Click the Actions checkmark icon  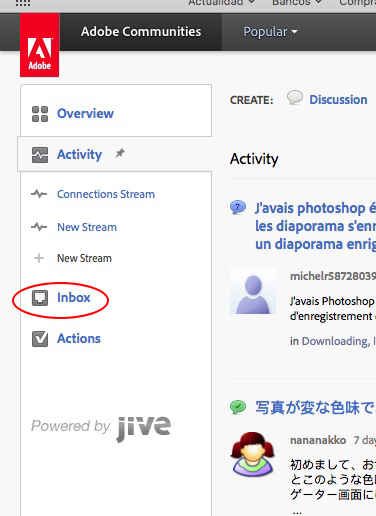pyautogui.click(x=40, y=339)
